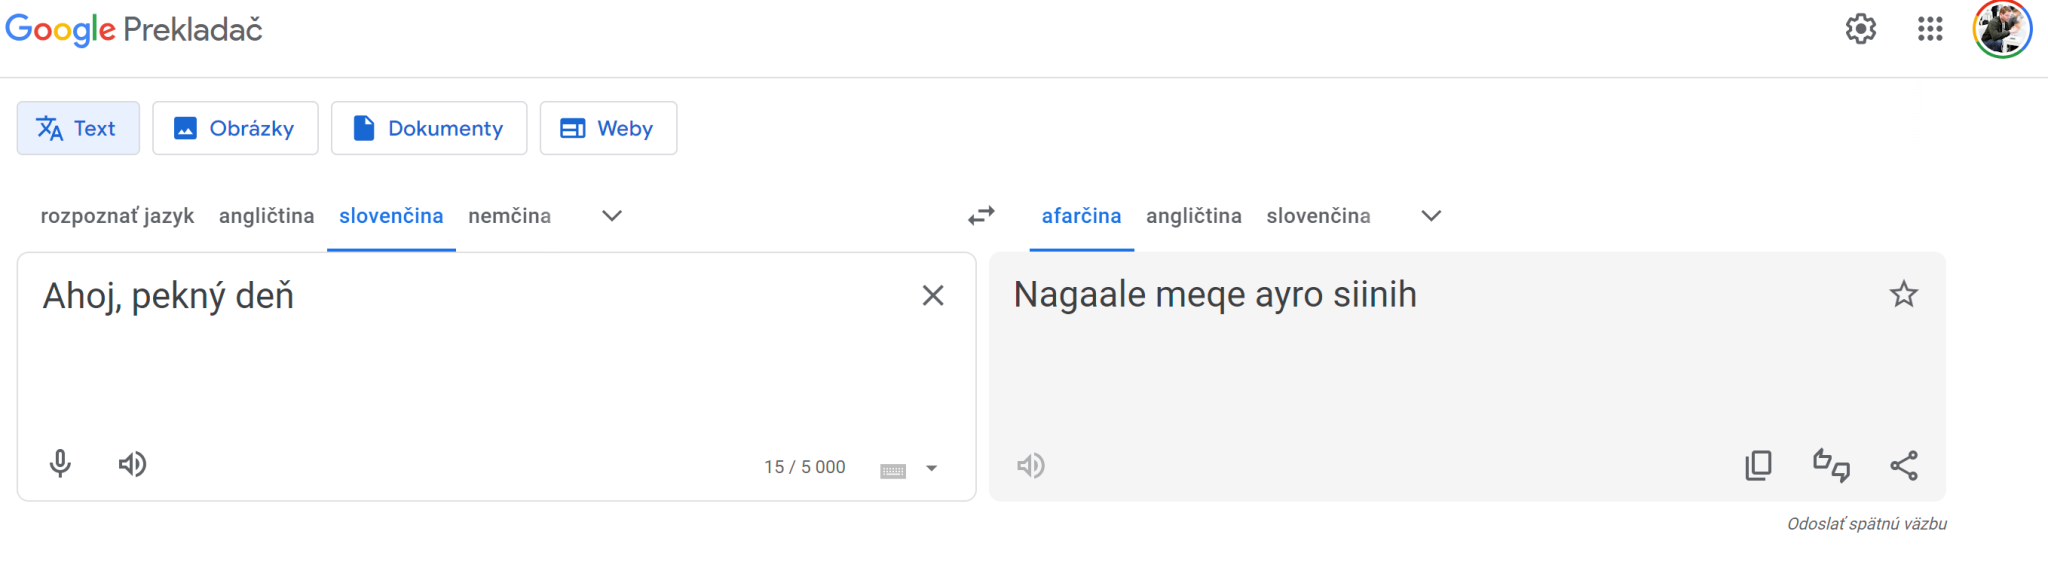Copy the translation to clipboard
2048x565 pixels.
tap(1758, 465)
